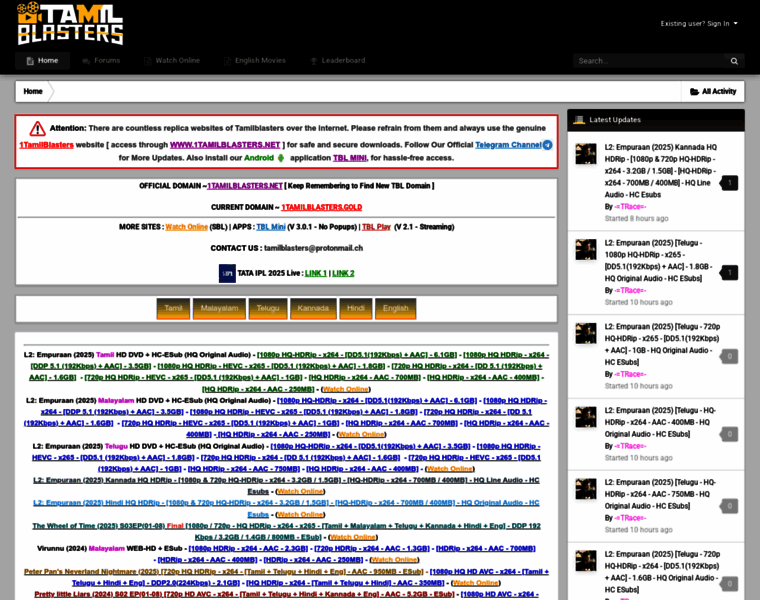Open Peter Pan's Neverland Nightmare 720p link
The width and height of the screenshot is (760, 600).
pyautogui.click(x=224, y=572)
